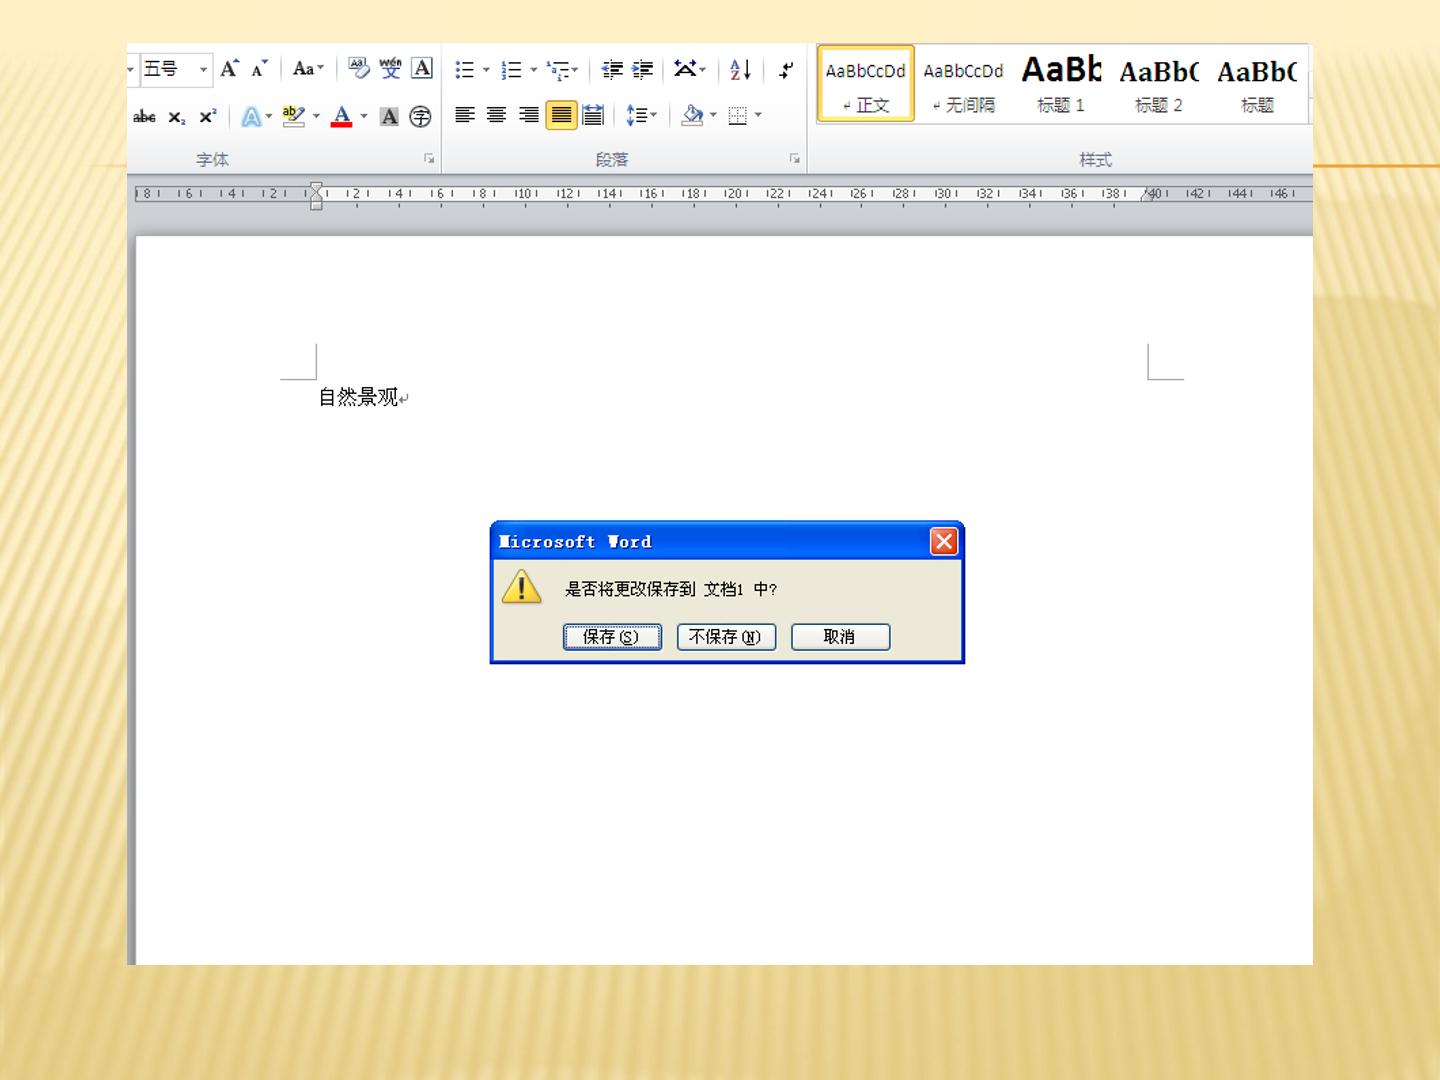1440x1080 pixels.
Task: Toggle justify alignment button
Action: click(x=561, y=116)
